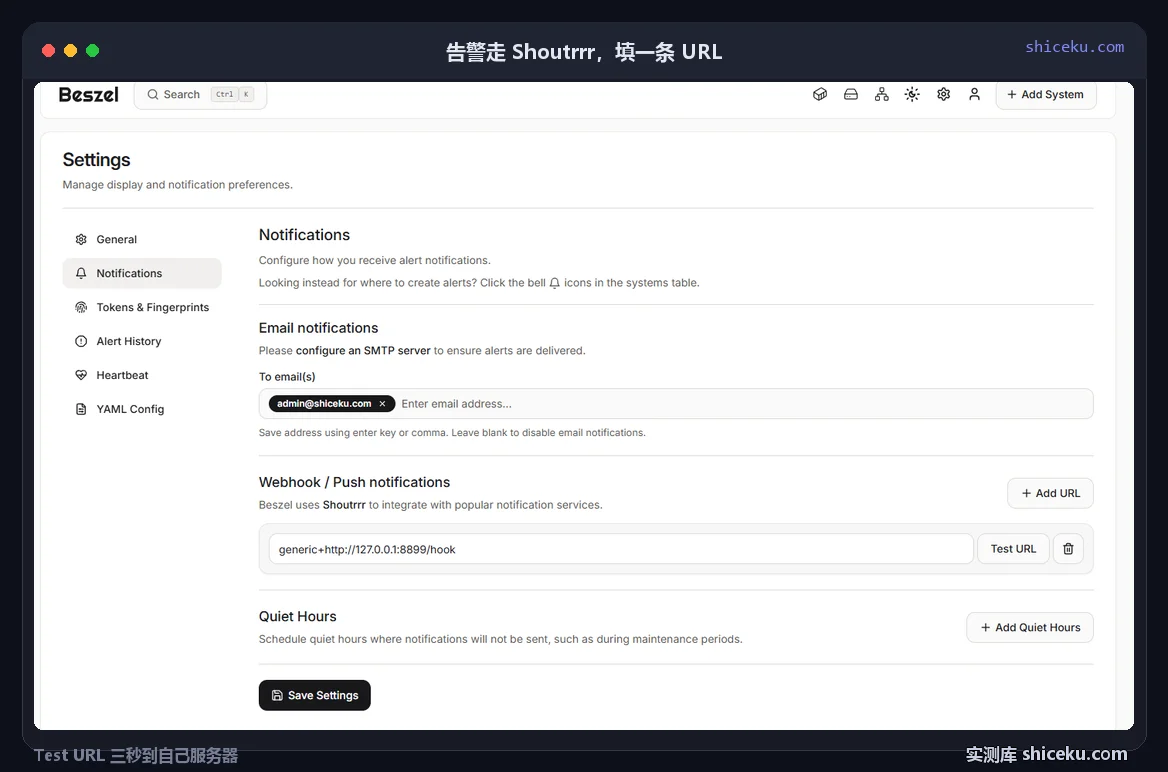This screenshot has width=1168, height=772.
Task: Select General settings tab
Action: (x=142, y=239)
